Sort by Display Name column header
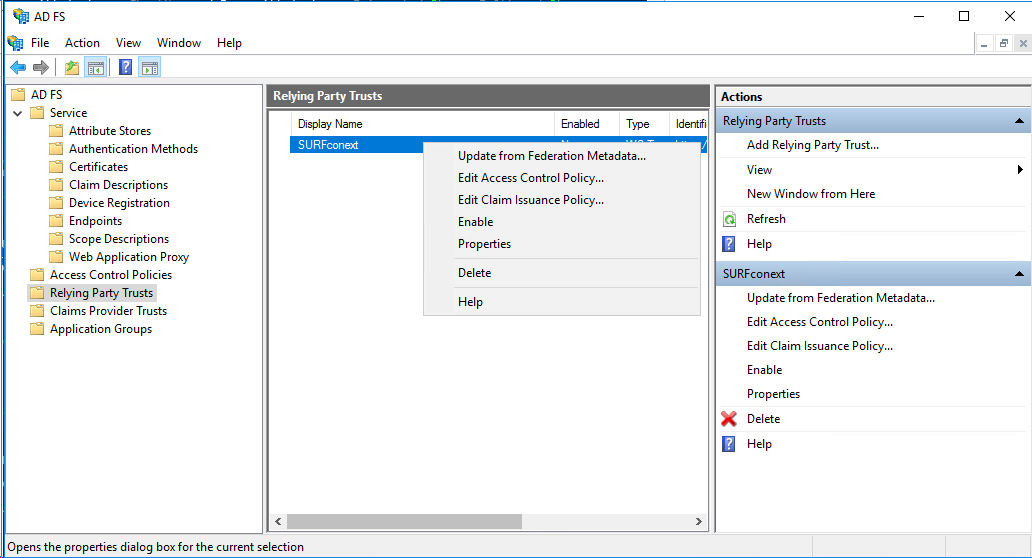 click(x=423, y=124)
